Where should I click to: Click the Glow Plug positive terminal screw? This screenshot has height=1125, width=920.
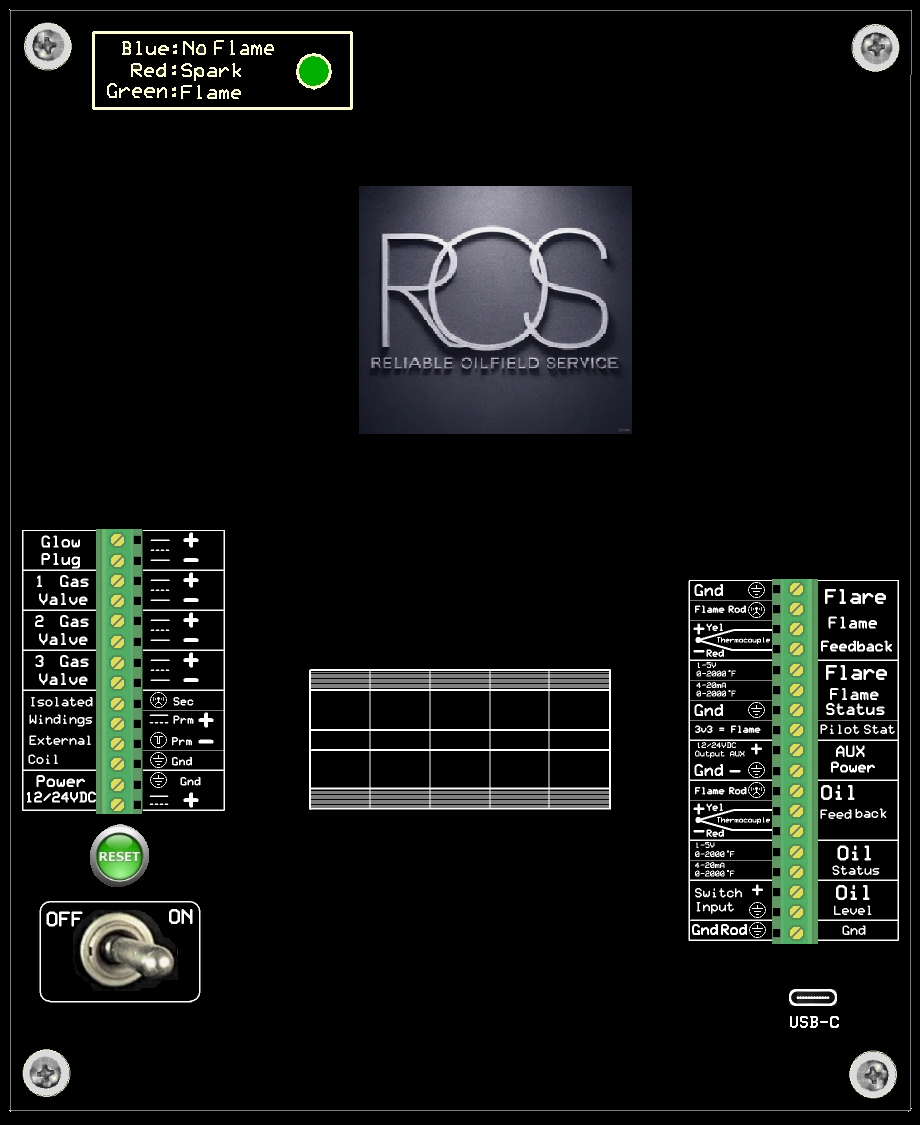(x=118, y=540)
